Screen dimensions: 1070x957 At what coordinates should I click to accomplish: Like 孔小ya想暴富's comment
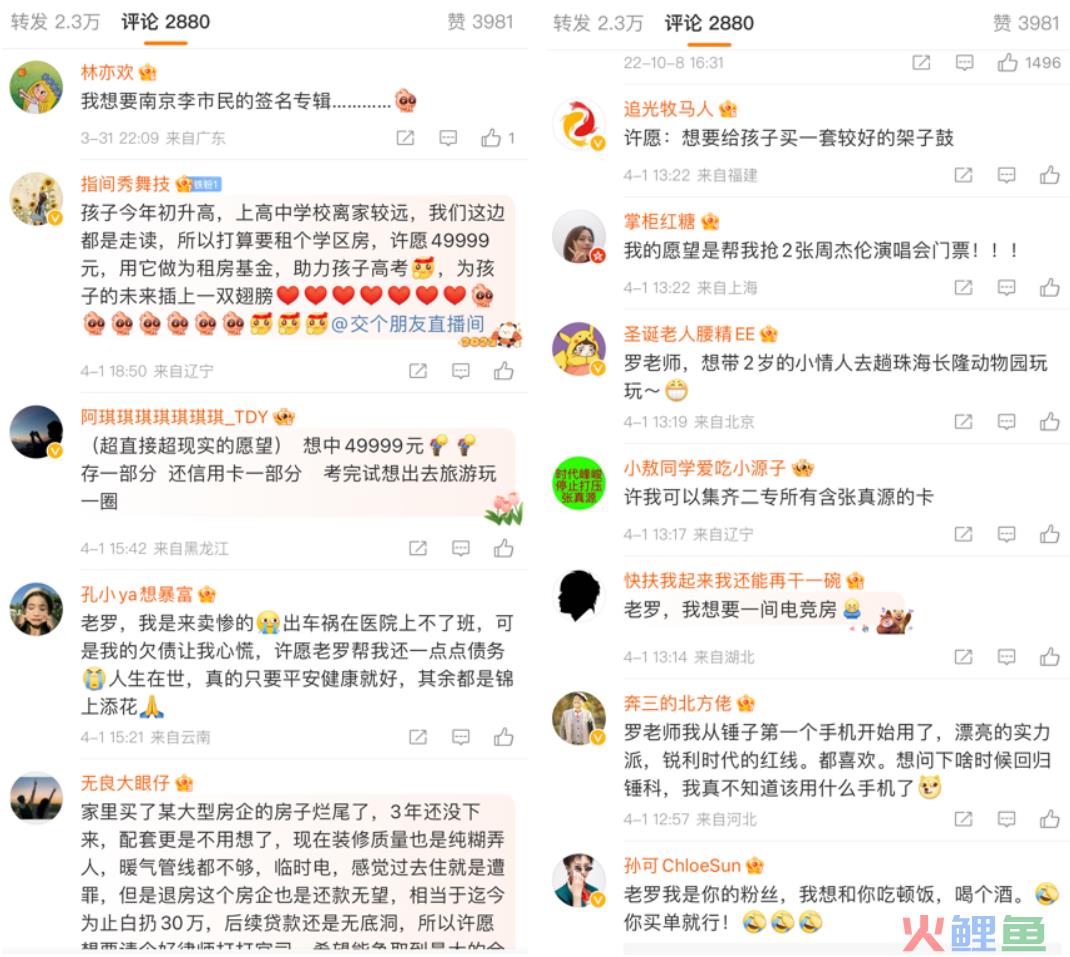point(504,737)
